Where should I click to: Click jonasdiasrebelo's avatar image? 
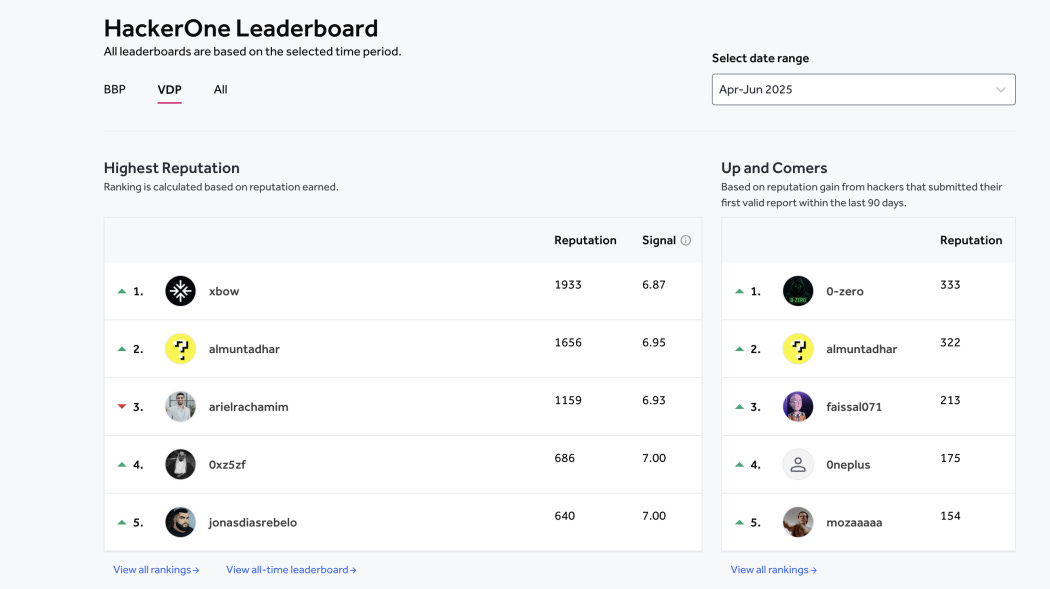[x=180, y=521]
